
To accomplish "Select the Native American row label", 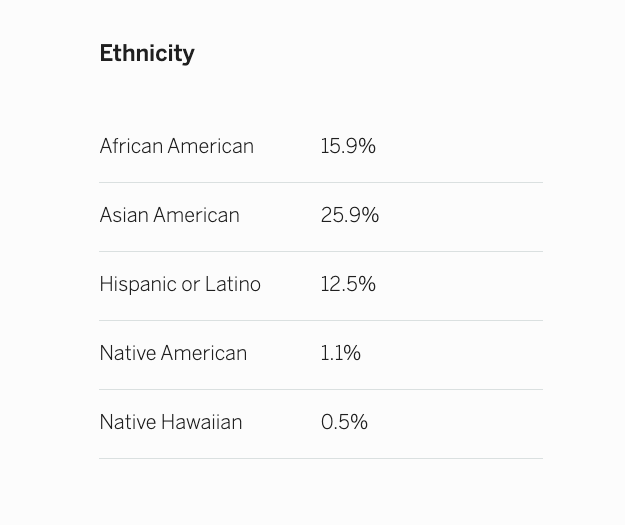I will click(x=173, y=354).
